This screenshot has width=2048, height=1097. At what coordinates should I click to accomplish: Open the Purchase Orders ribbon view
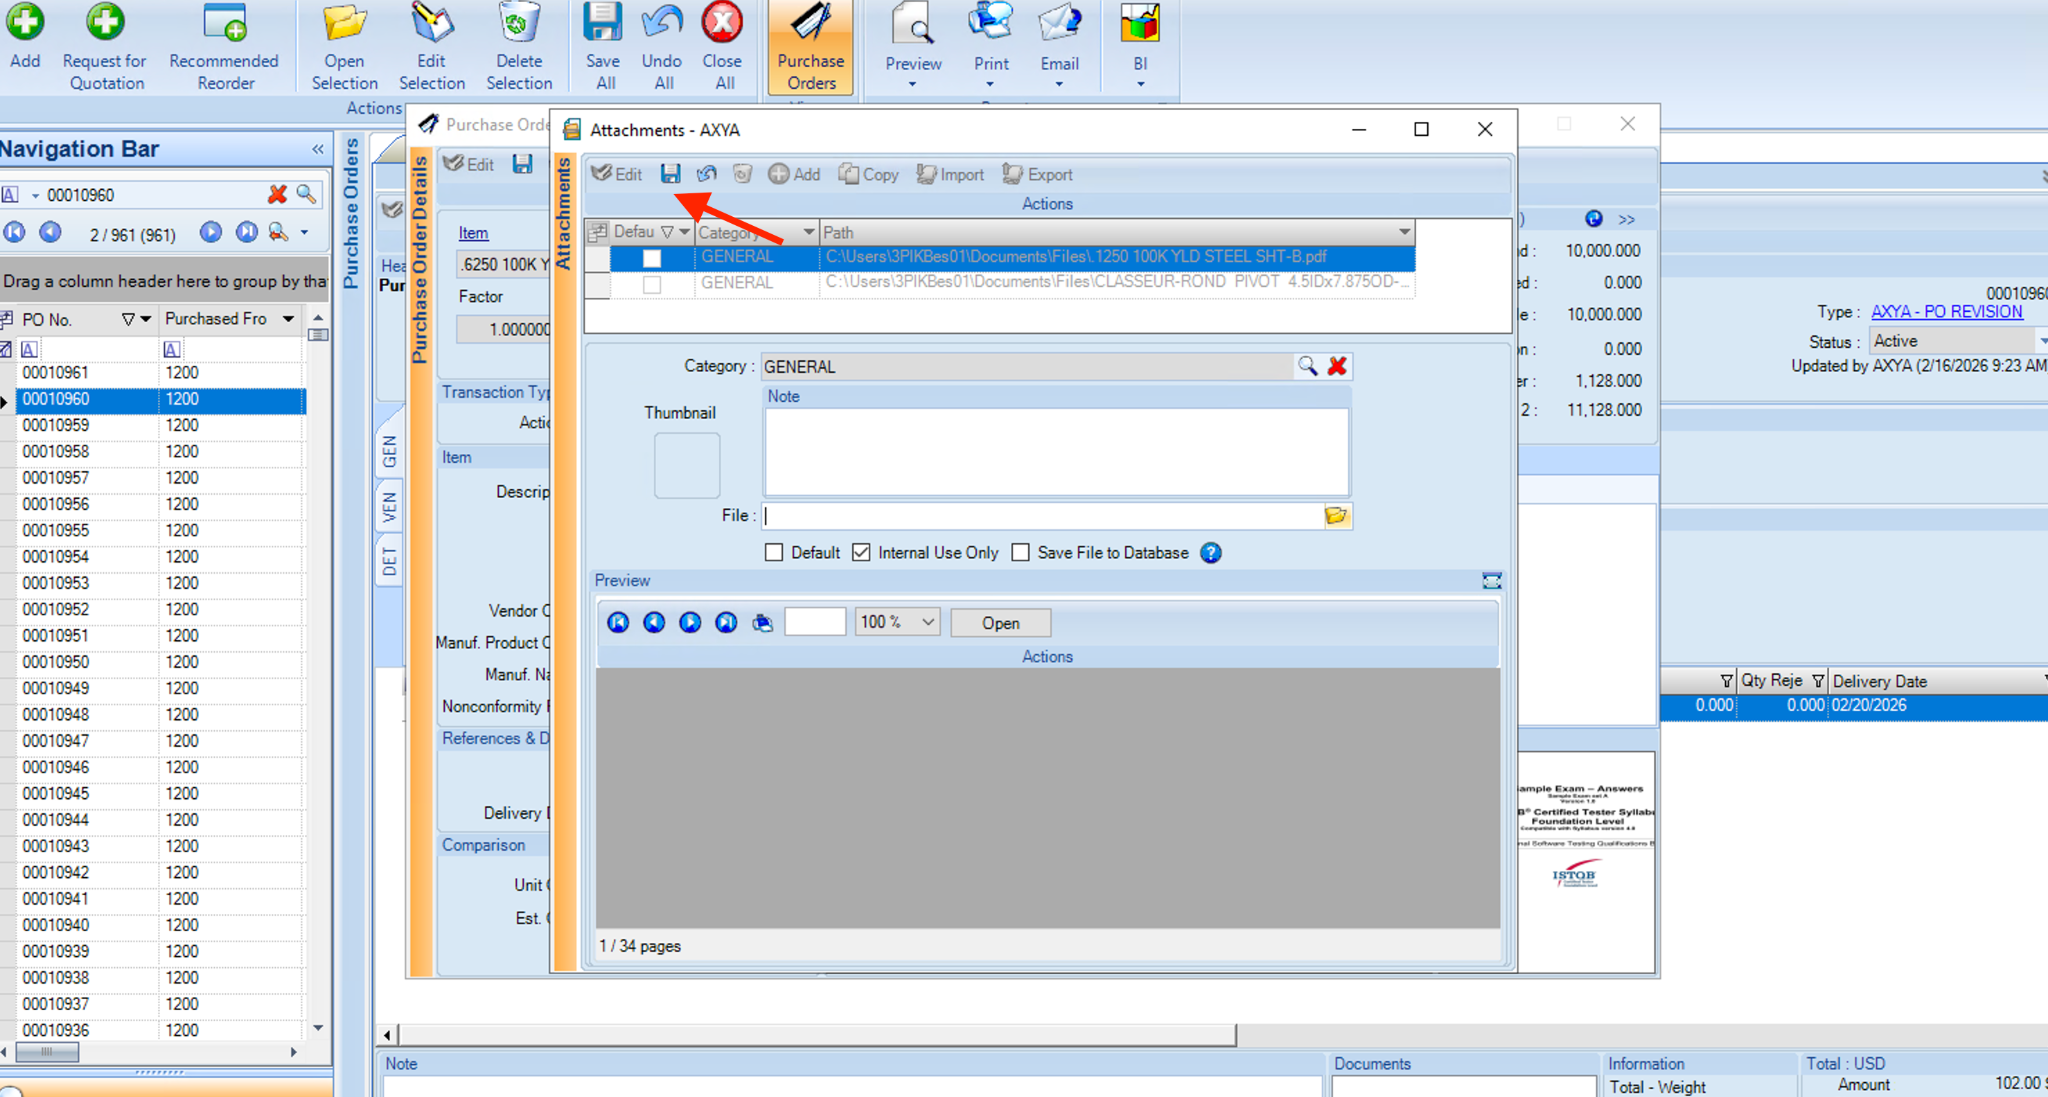(x=810, y=48)
